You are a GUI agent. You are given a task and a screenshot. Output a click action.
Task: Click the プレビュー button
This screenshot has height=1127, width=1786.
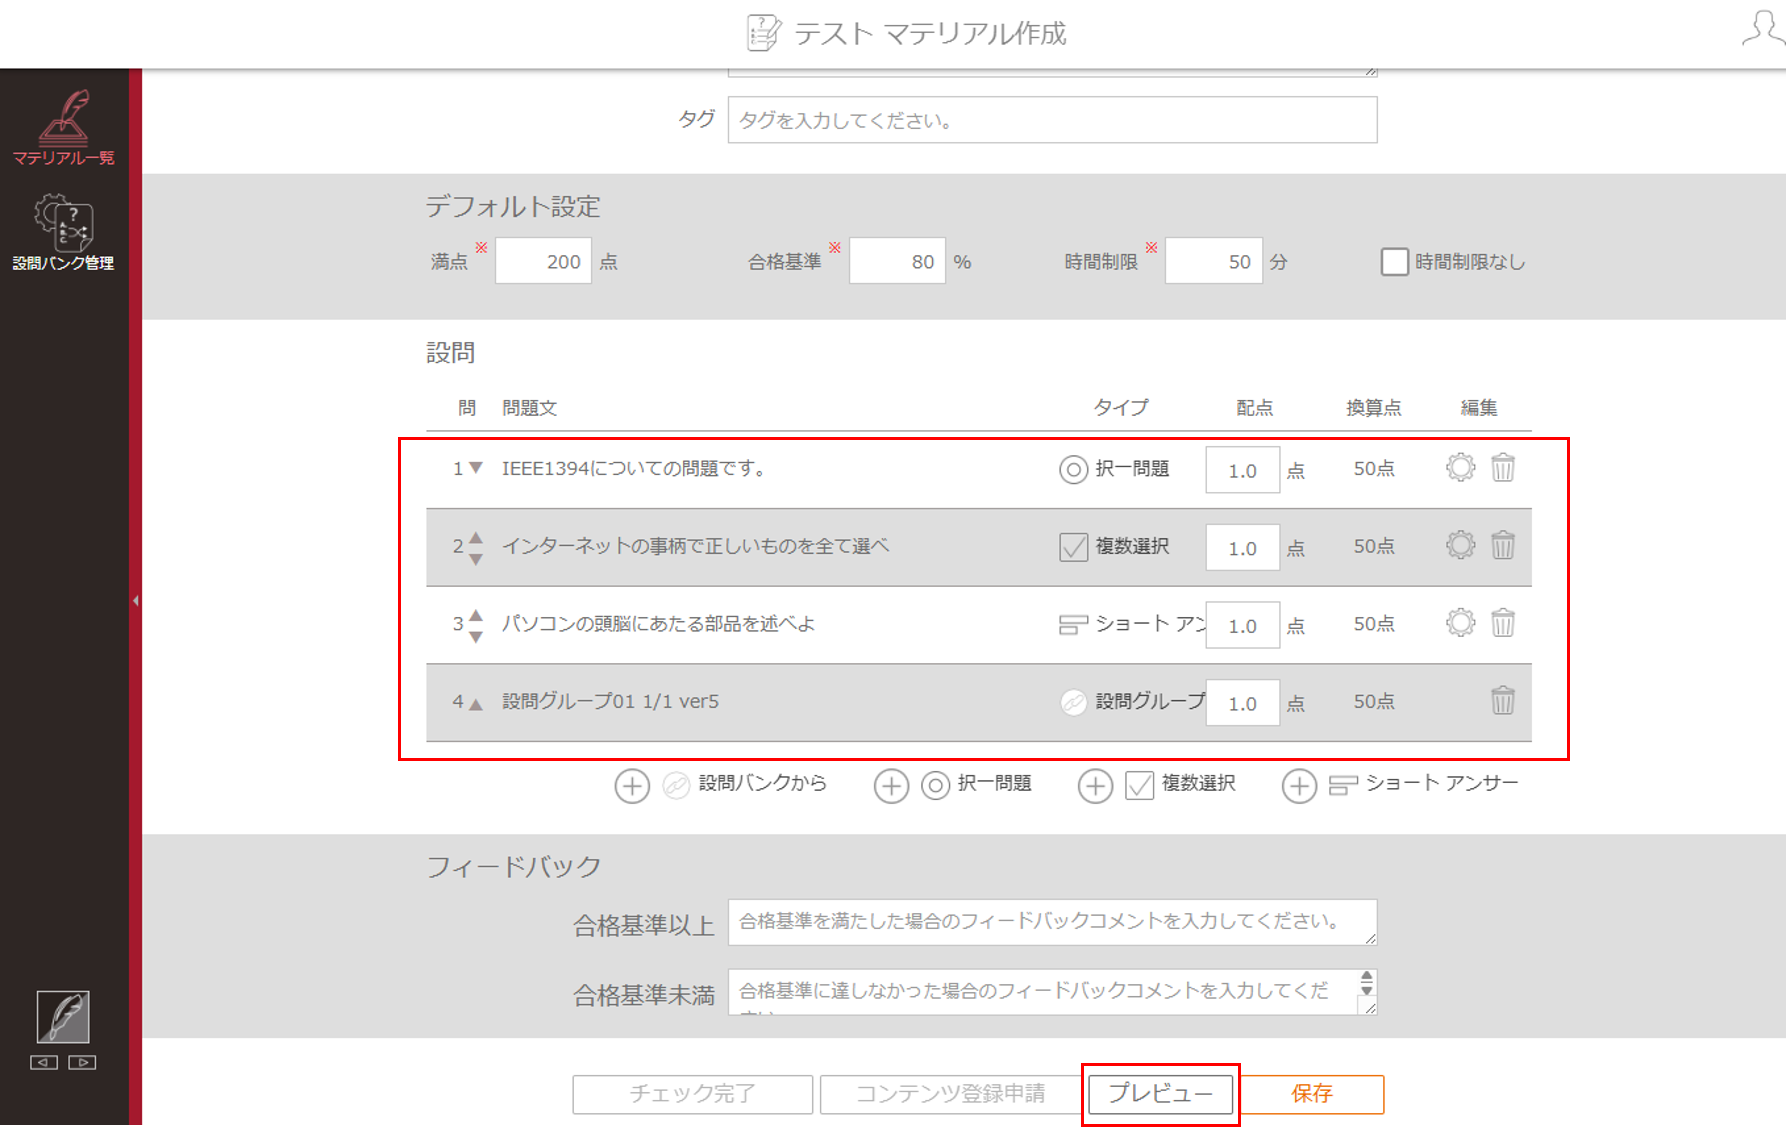[x=1161, y=1094]
